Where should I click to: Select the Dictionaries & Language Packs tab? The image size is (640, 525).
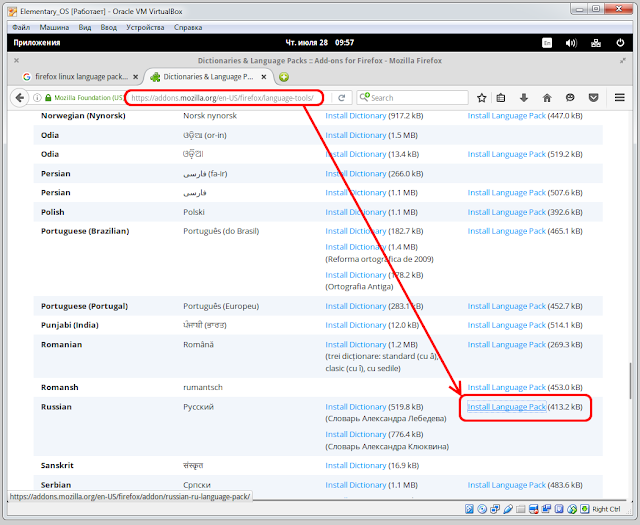click(x=208, y=77)
